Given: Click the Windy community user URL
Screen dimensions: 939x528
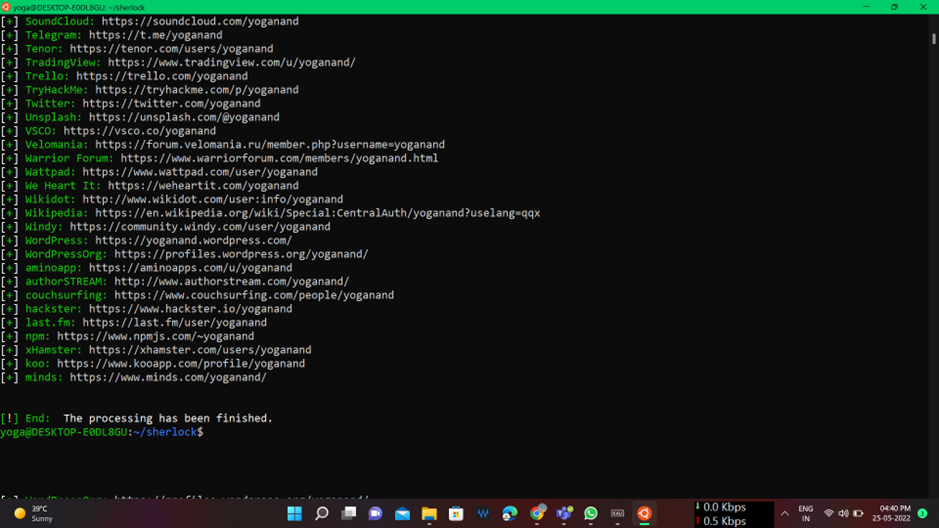Looking at the screenshot, I should coord(200,227).
